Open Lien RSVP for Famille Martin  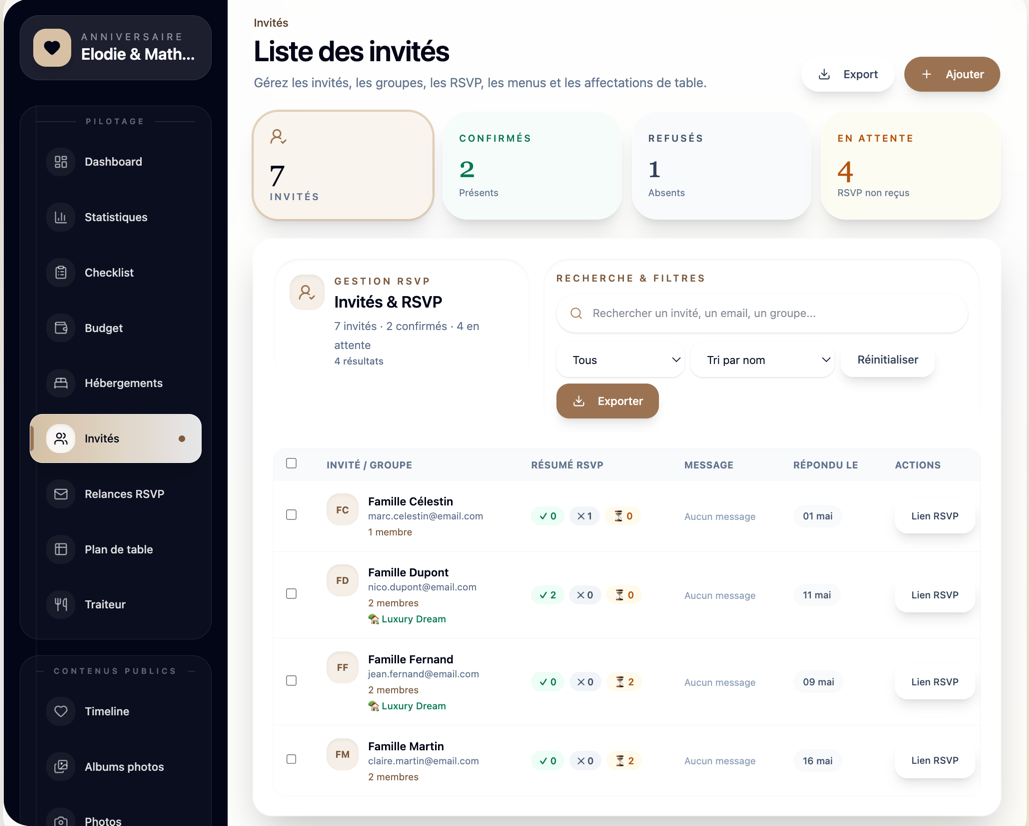934,760
